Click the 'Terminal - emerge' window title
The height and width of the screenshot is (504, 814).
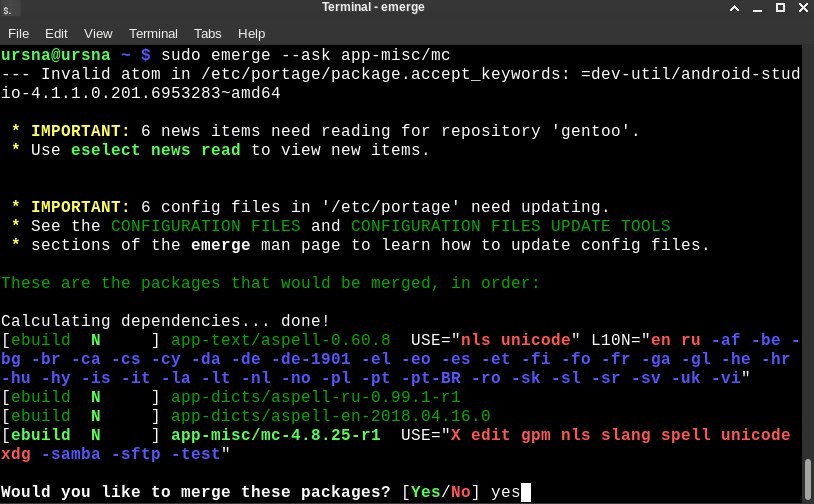(x=373, y=7)
